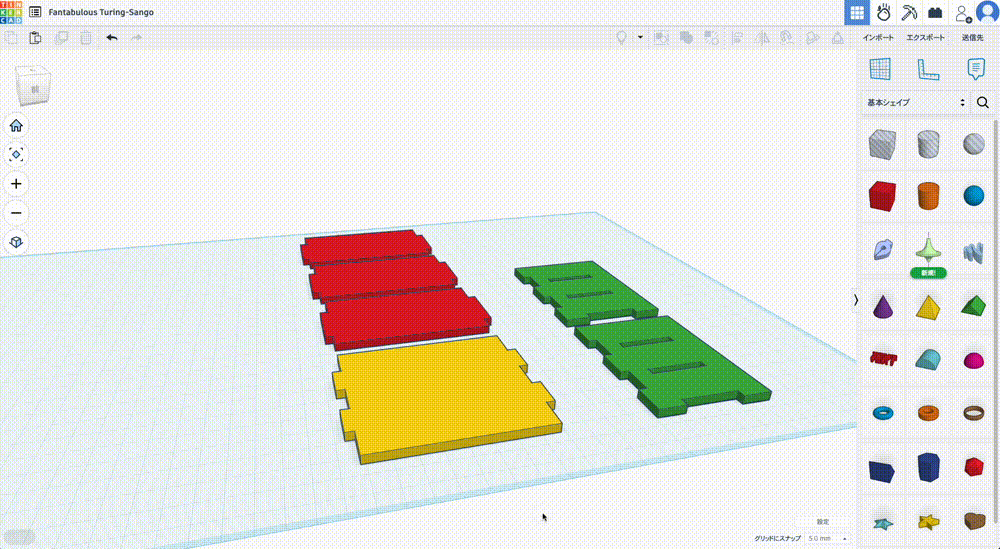Zoom in with the plus button
Viewport: 1000px width, 549px height.
pos(16,184)
